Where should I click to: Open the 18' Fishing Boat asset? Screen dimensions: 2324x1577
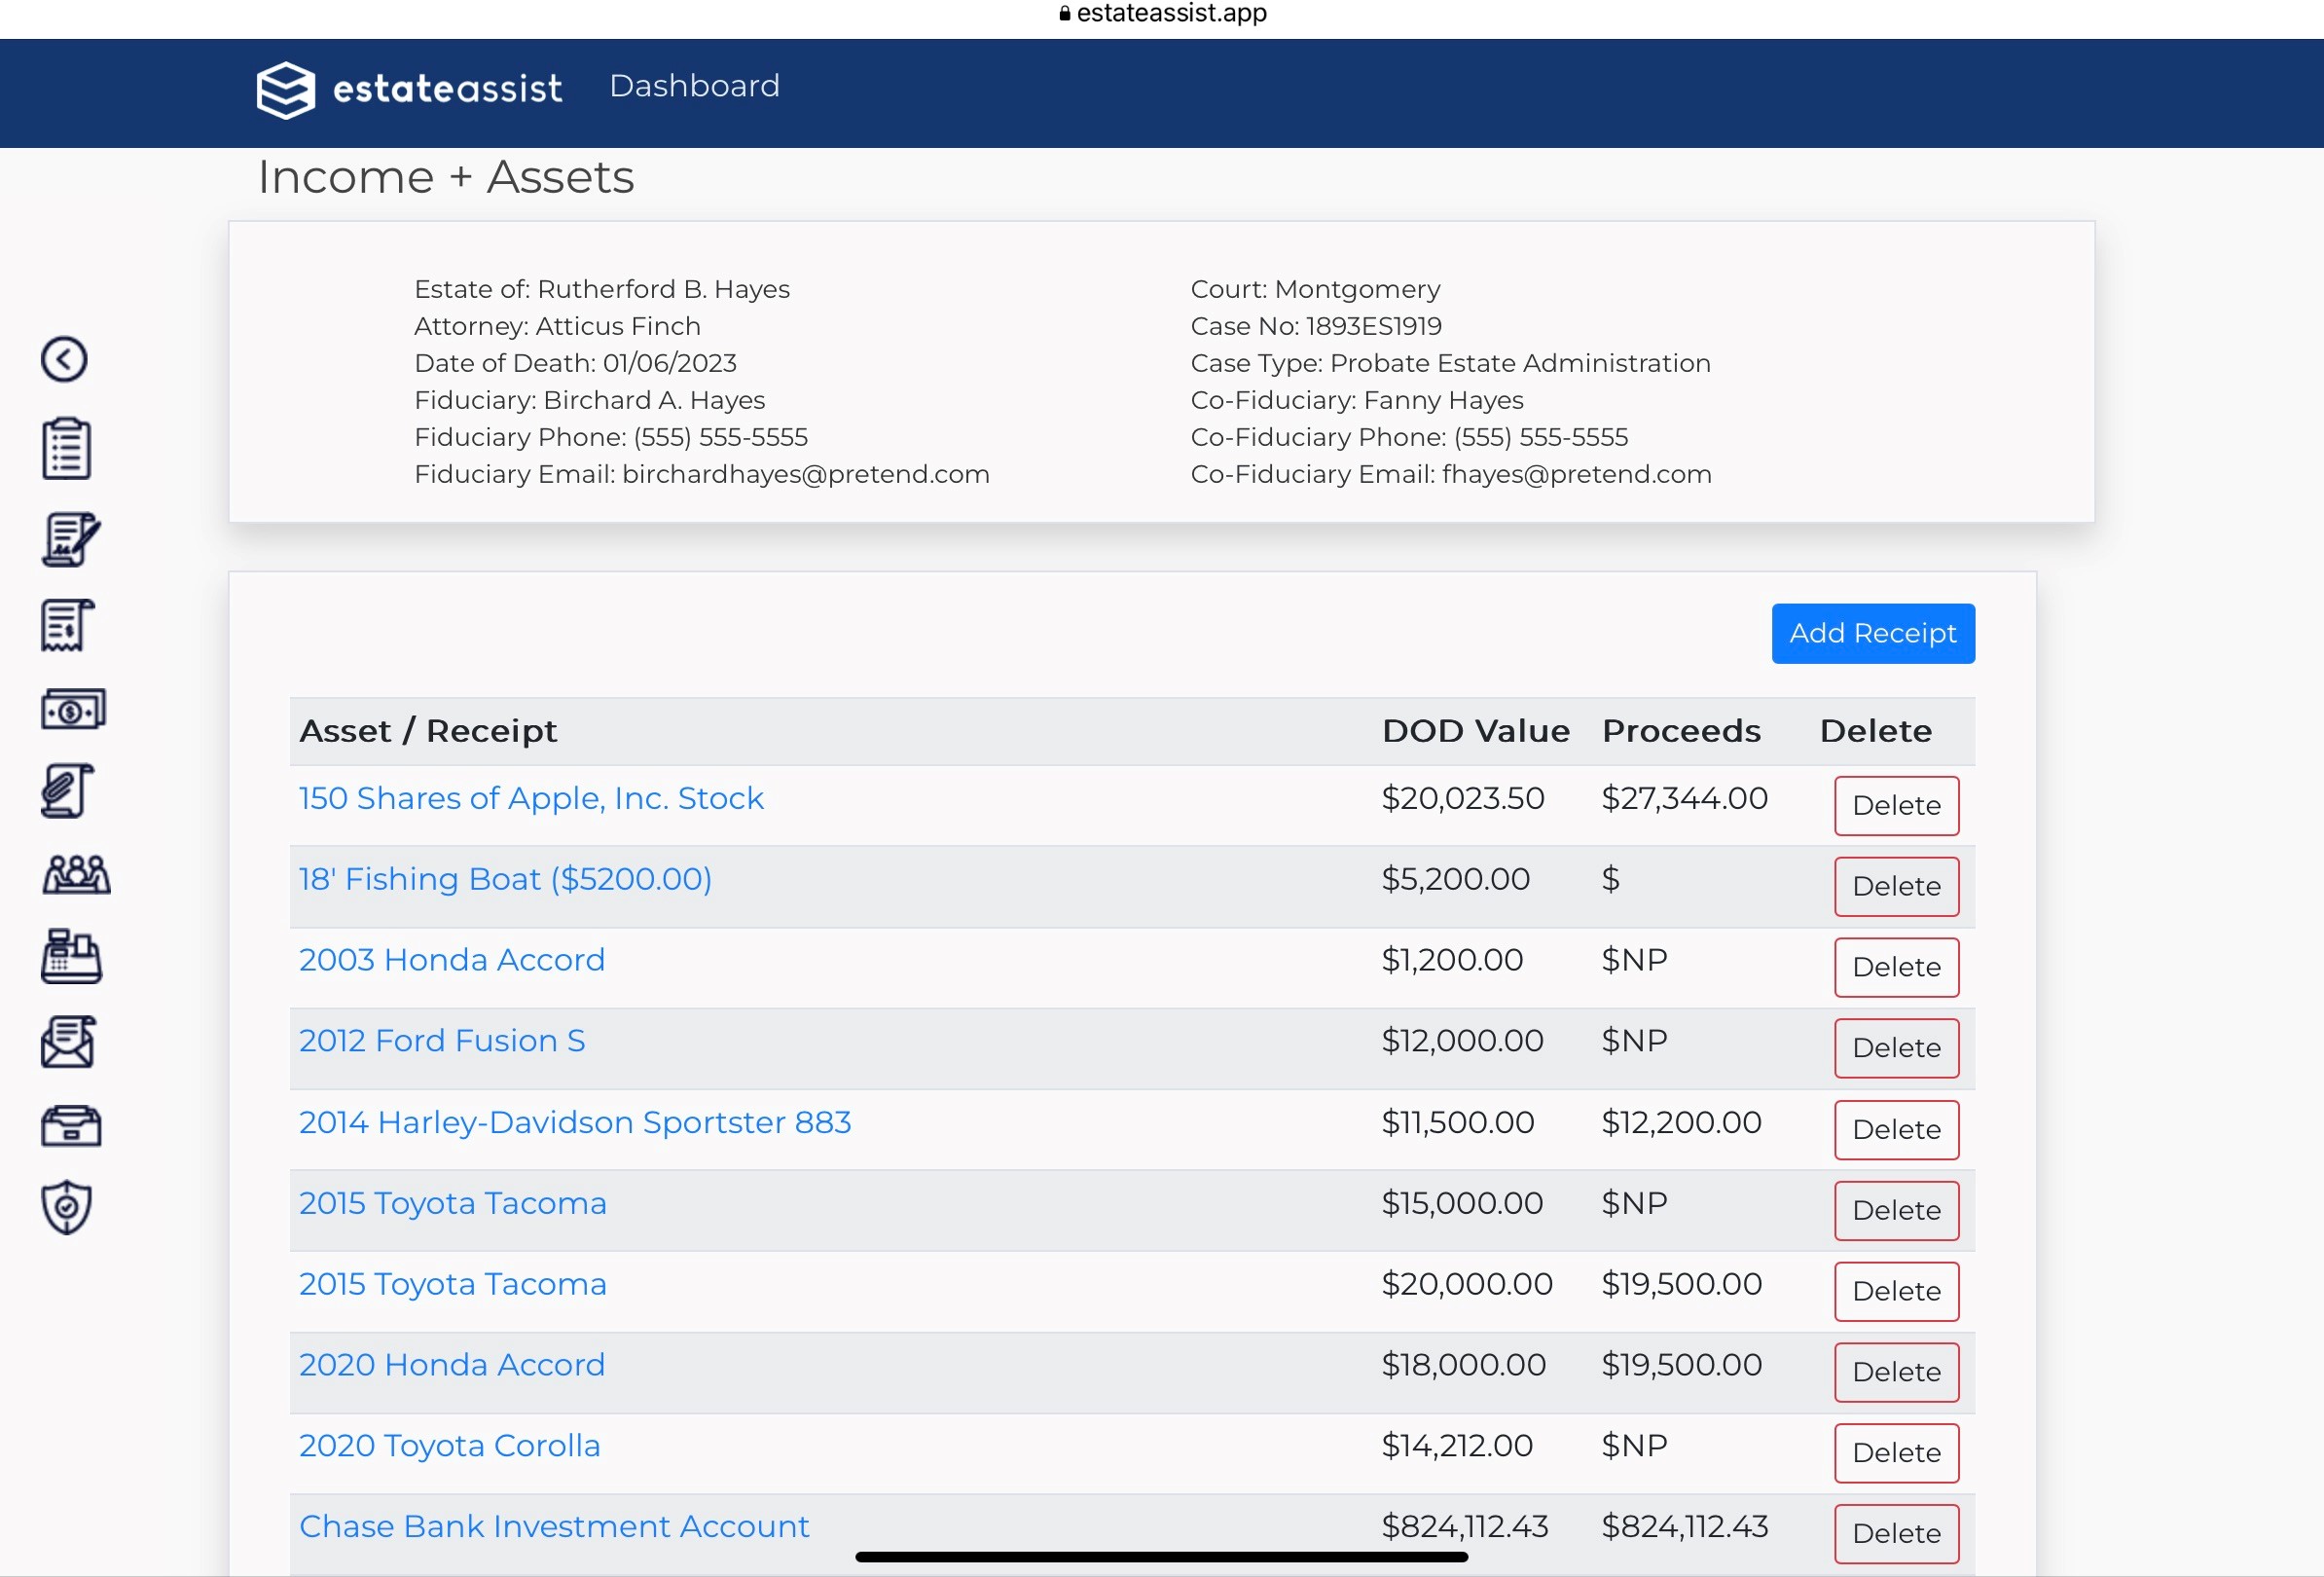point(505,879)
